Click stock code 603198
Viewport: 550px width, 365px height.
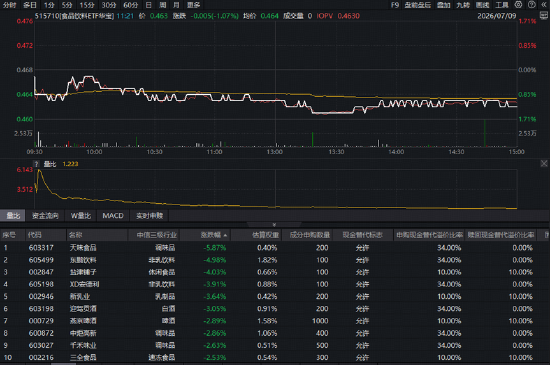click(41, 309)
